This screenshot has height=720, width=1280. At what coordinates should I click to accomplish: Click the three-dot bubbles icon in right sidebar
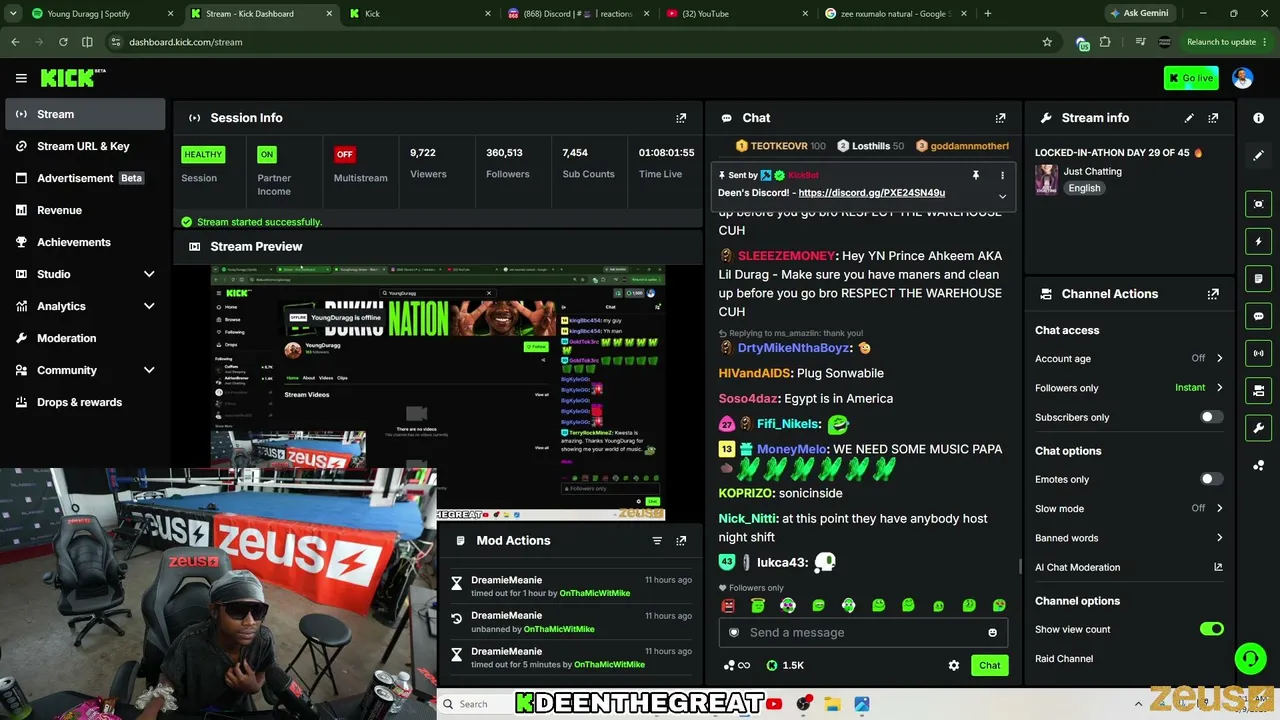click(x=1259, y=465)
